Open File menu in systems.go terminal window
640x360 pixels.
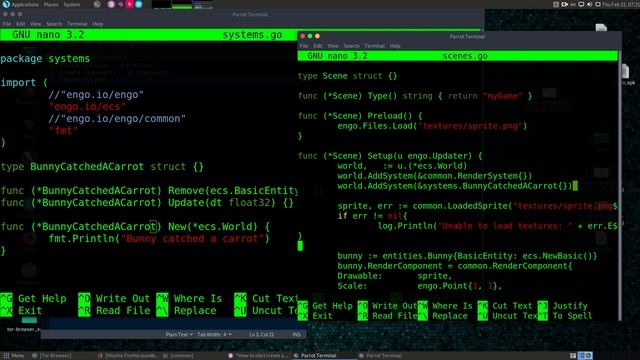pyautogui.click(x=7, y=24)
